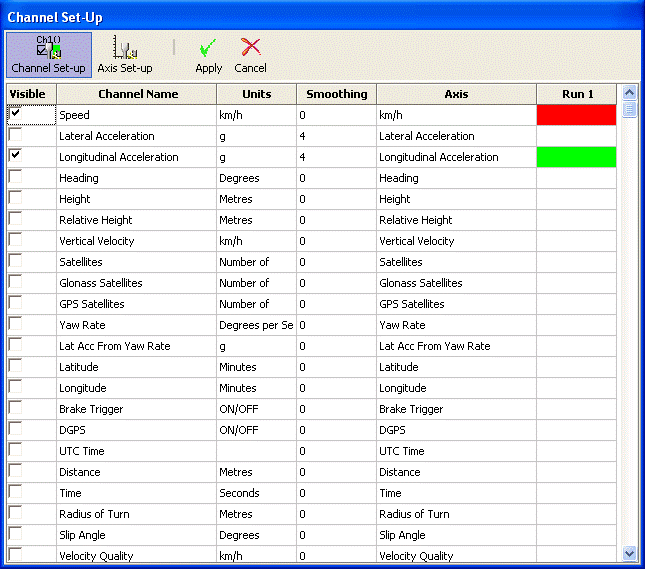Select Lateral Acceleration smoothing value 4
The height and width of the screenshot is (569, 645).
tap(336, 136)
